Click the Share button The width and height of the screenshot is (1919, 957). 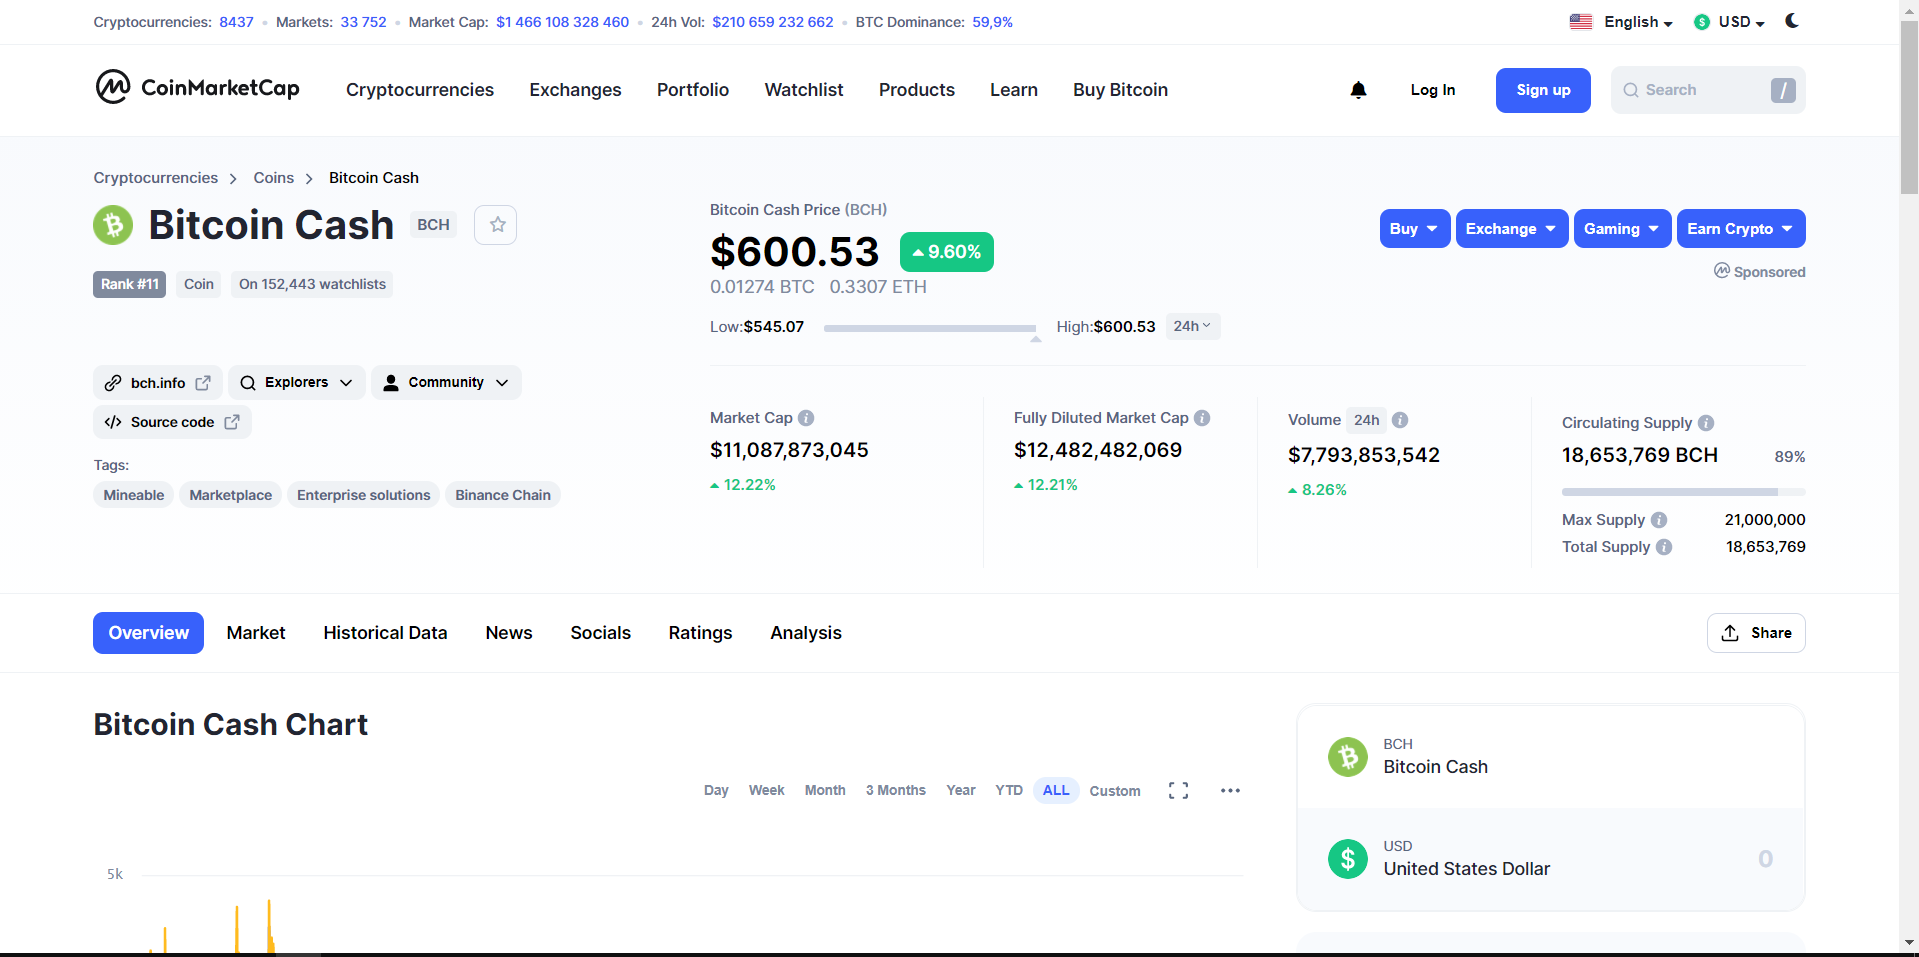[x=1756, y=633]
